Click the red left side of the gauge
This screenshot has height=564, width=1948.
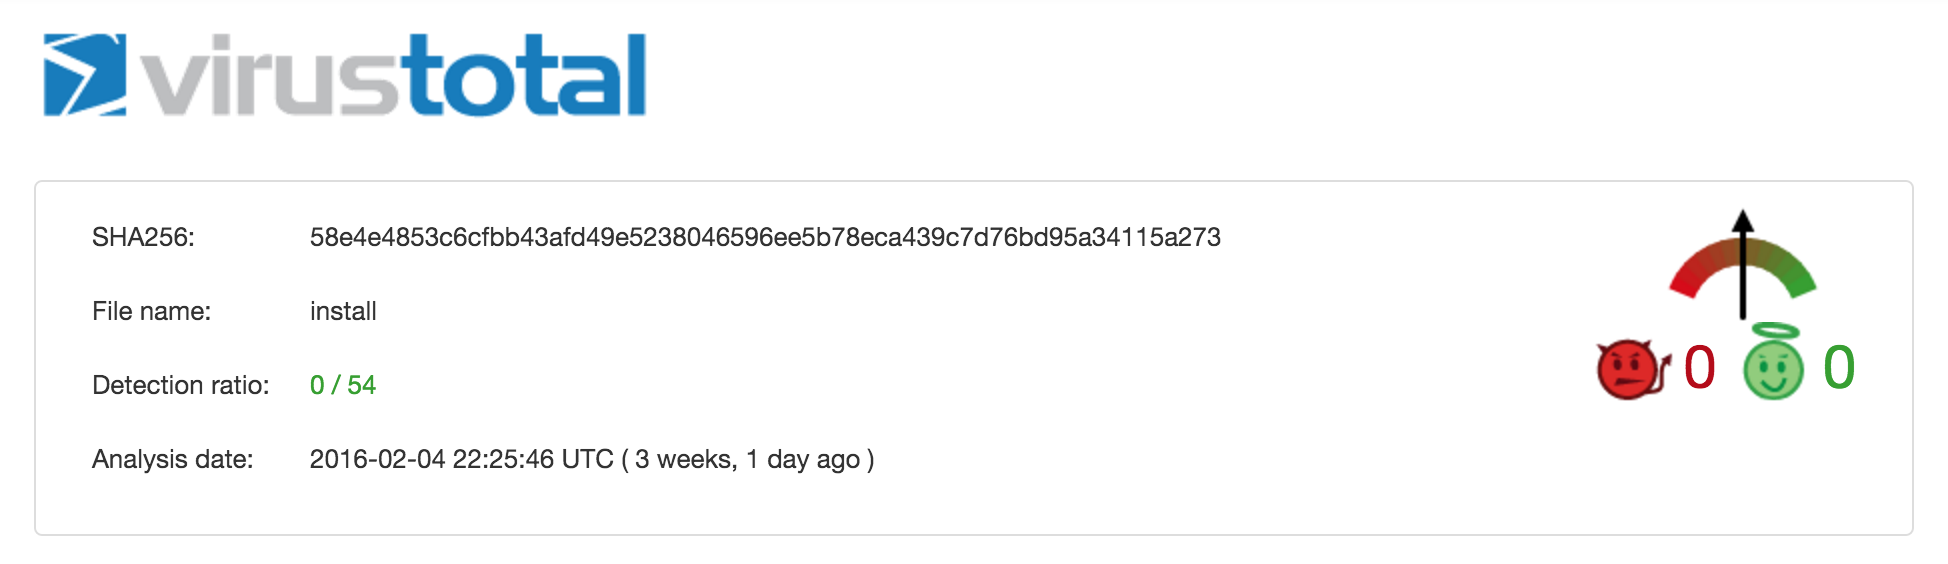click(x=1692, y=272)
